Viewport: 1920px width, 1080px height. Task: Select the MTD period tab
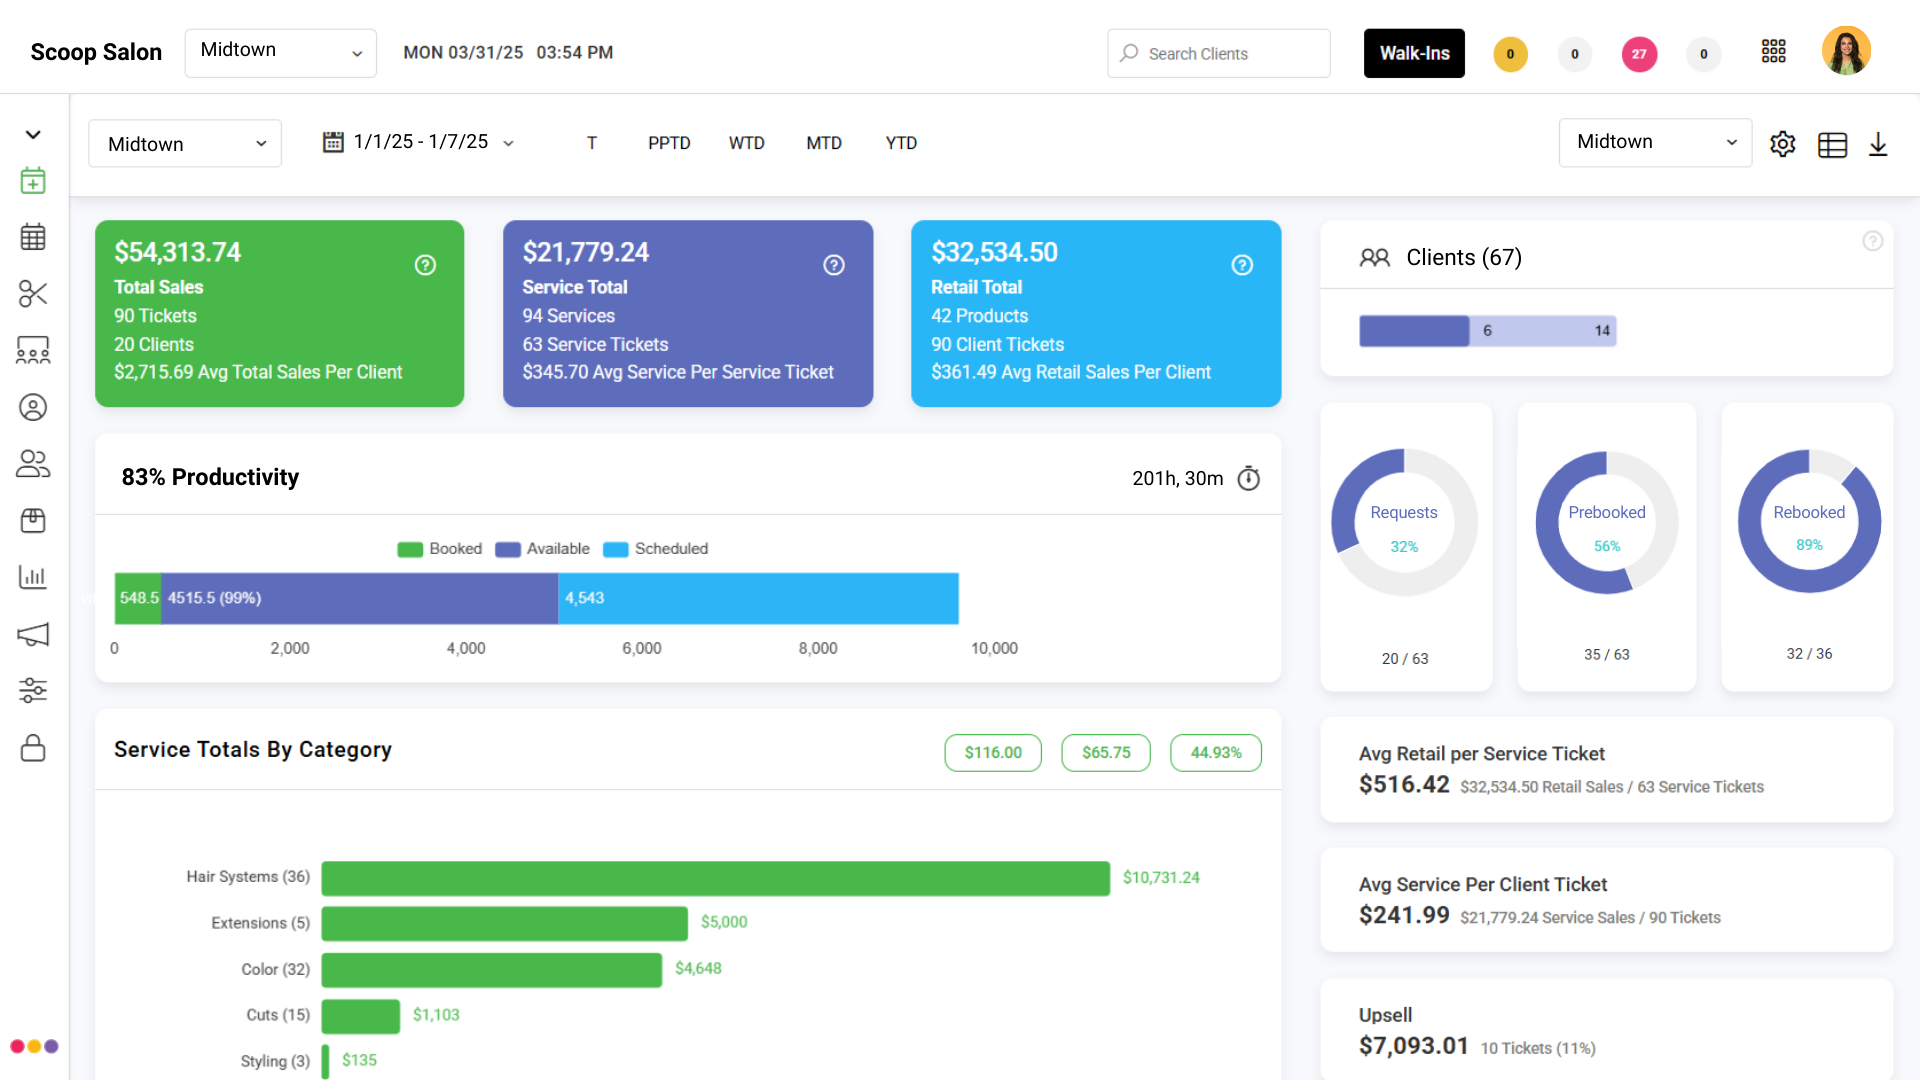[x=823, y=143]
